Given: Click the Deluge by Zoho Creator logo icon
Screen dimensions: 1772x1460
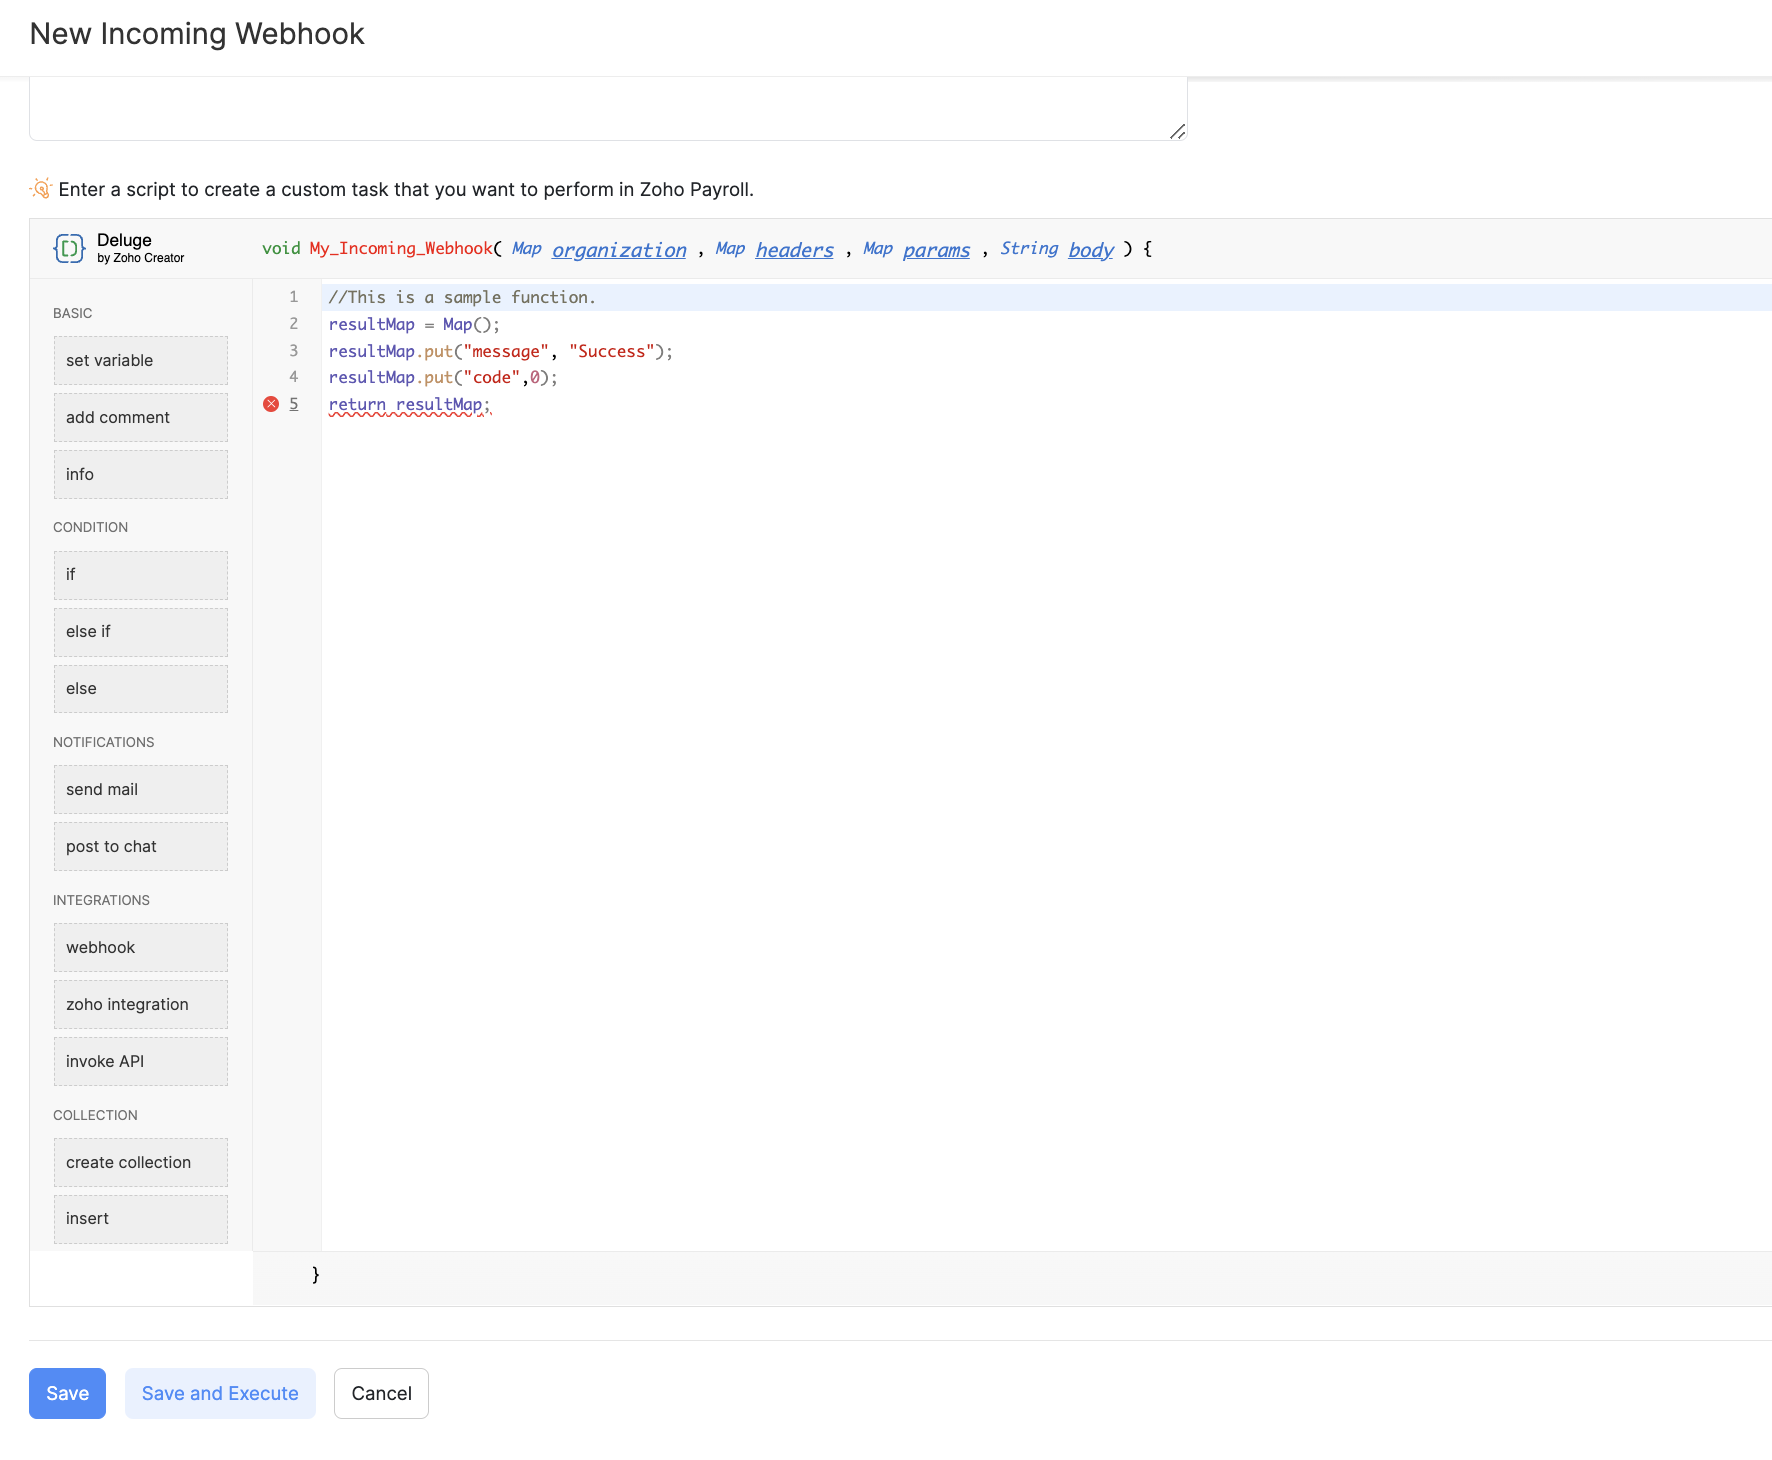Looking at the screenshot, I should point(69,248).
